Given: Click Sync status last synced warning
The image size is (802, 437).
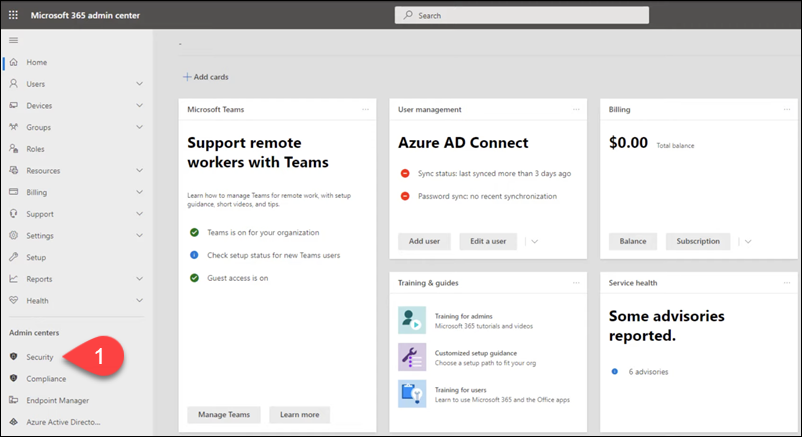Looking at the screenshot, I should pos(494,173).
